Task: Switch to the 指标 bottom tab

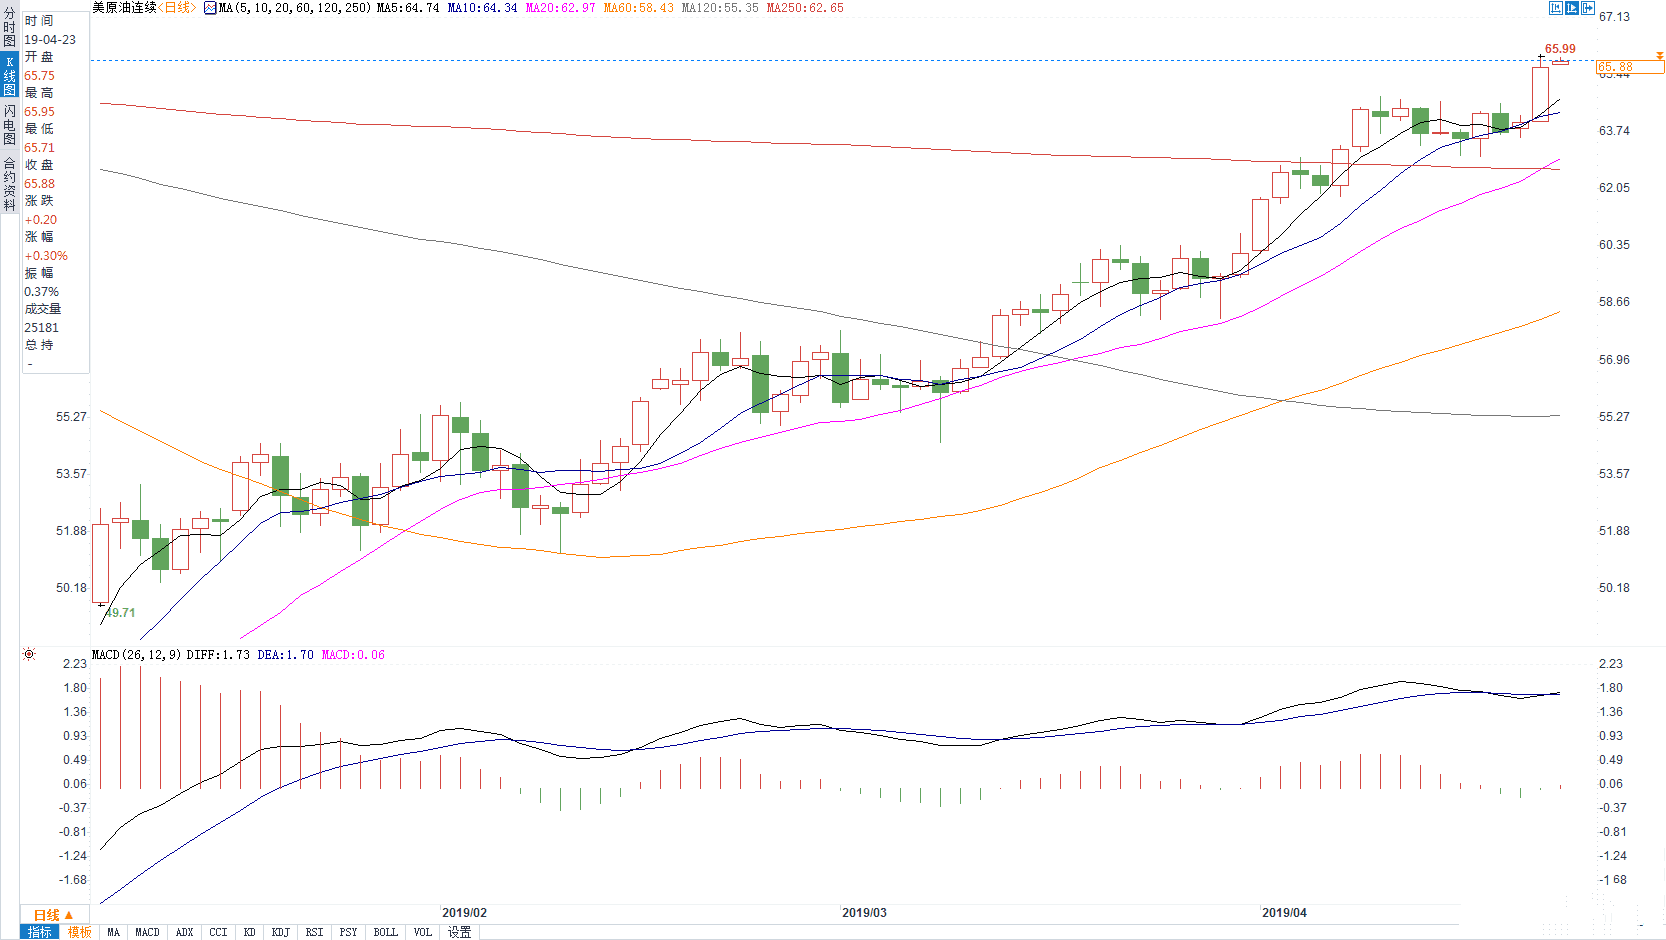Action: click(x=40, y=932)
